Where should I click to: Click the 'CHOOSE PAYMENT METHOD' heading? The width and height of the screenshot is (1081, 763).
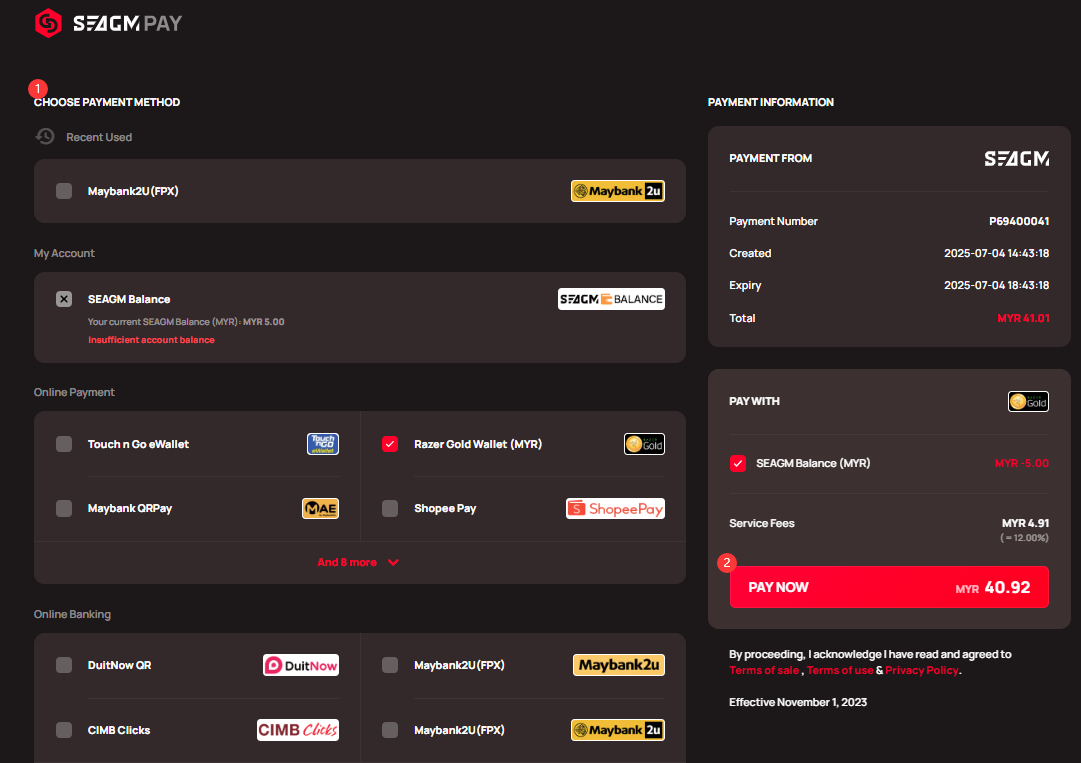point(107,102)
